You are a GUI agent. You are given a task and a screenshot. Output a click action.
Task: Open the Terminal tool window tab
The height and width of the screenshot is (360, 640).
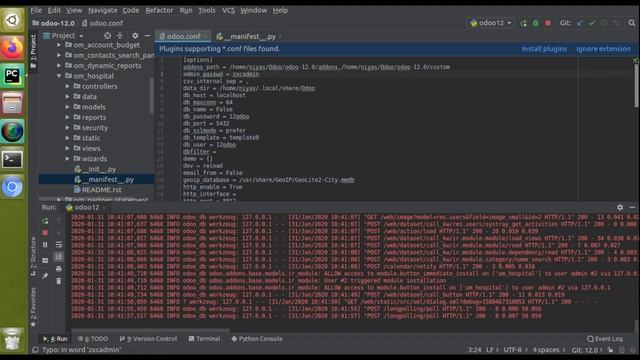(204, 339)
